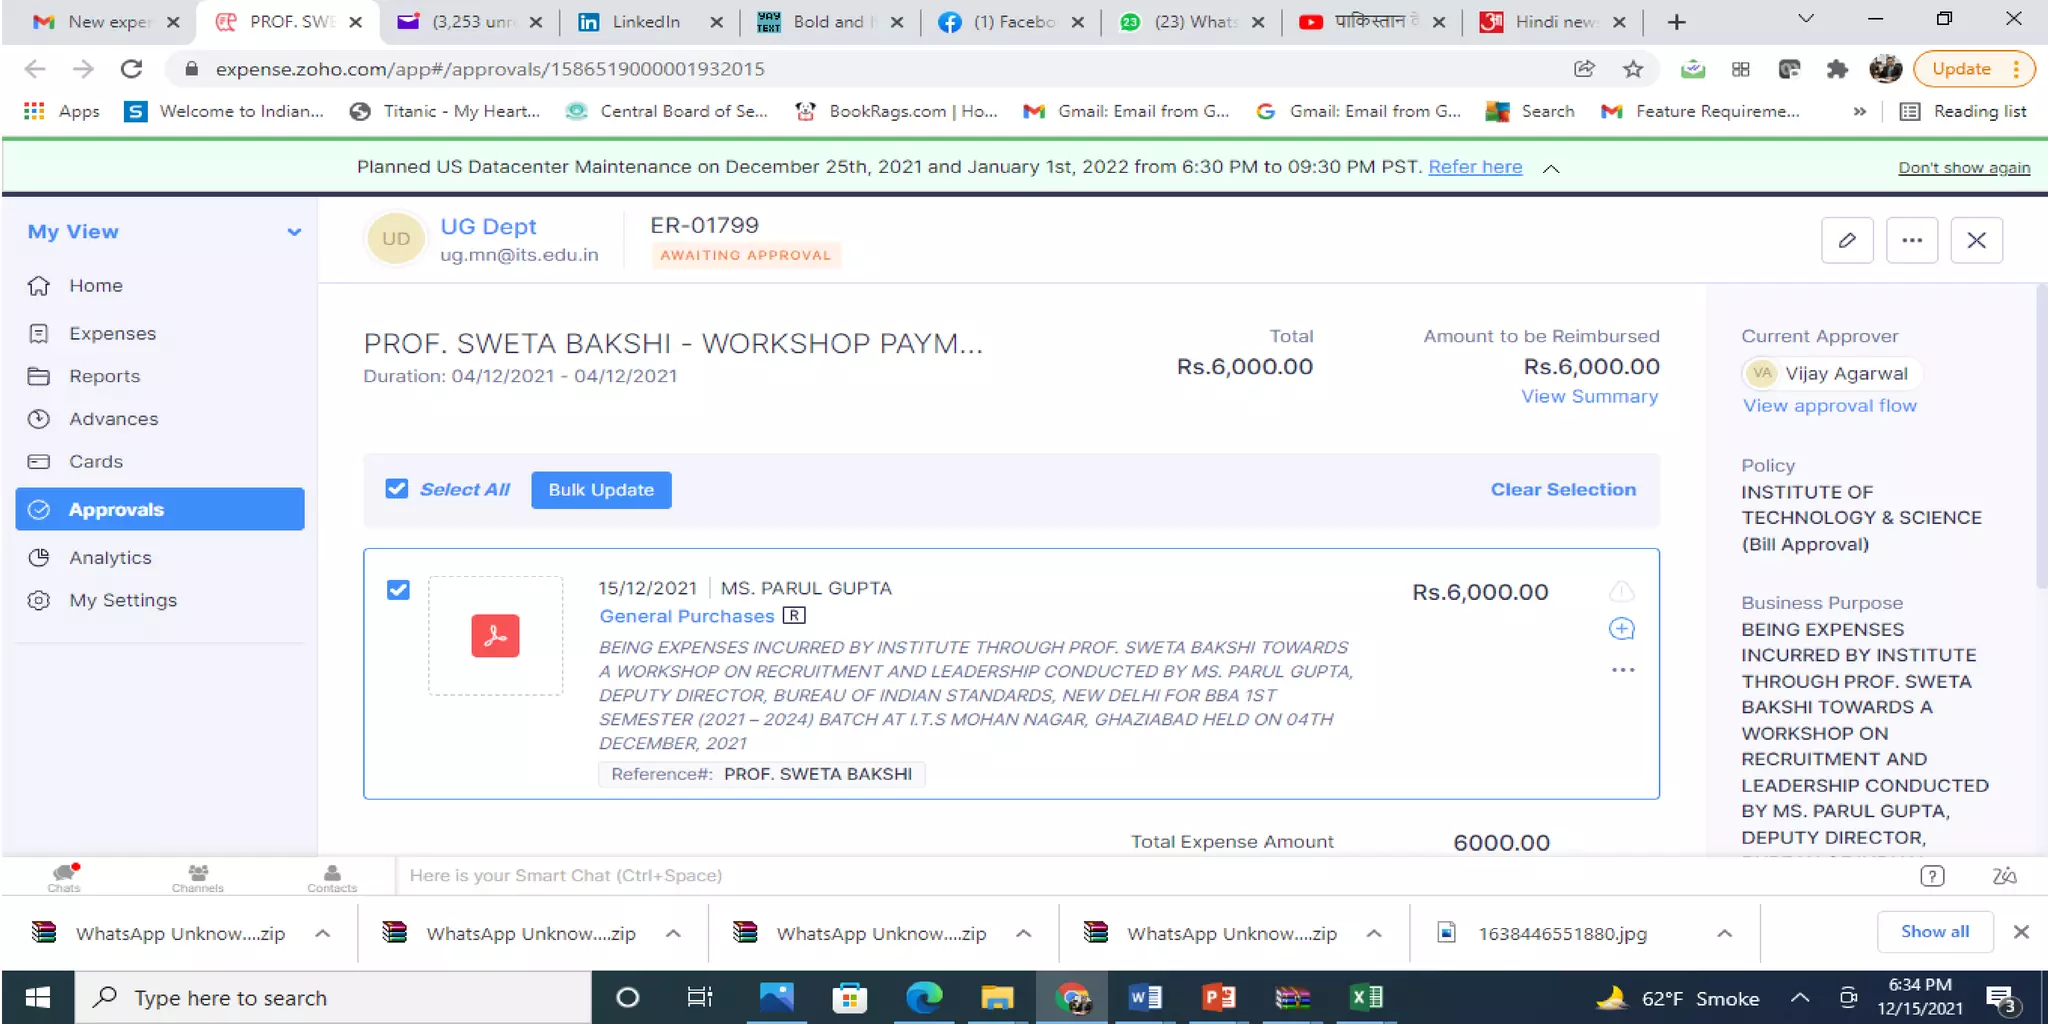Click Show all downloads button
Screen dimensions: 2048x1024
click(x=1935, y=931)
